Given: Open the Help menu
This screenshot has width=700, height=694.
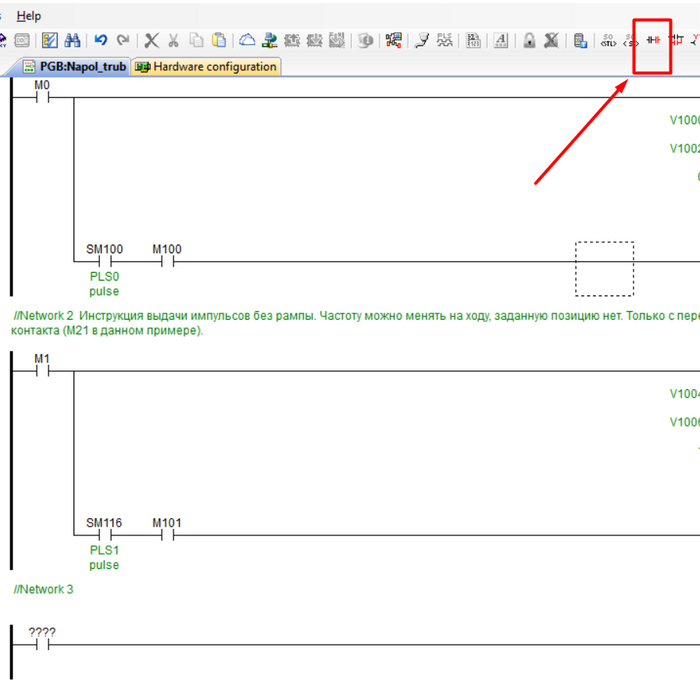Looking at the screenshot, I should 29,16.
